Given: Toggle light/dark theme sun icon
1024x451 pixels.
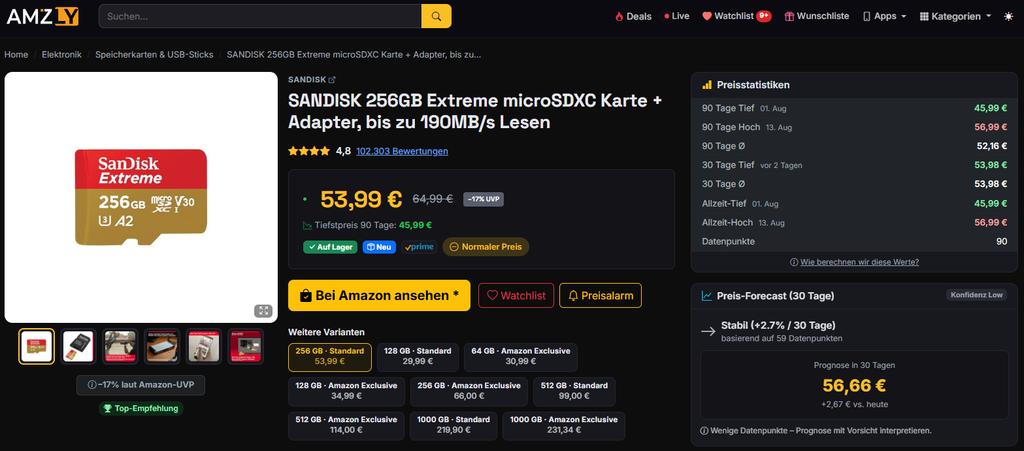Looking at the screenshot, I should coord(1008,16).
